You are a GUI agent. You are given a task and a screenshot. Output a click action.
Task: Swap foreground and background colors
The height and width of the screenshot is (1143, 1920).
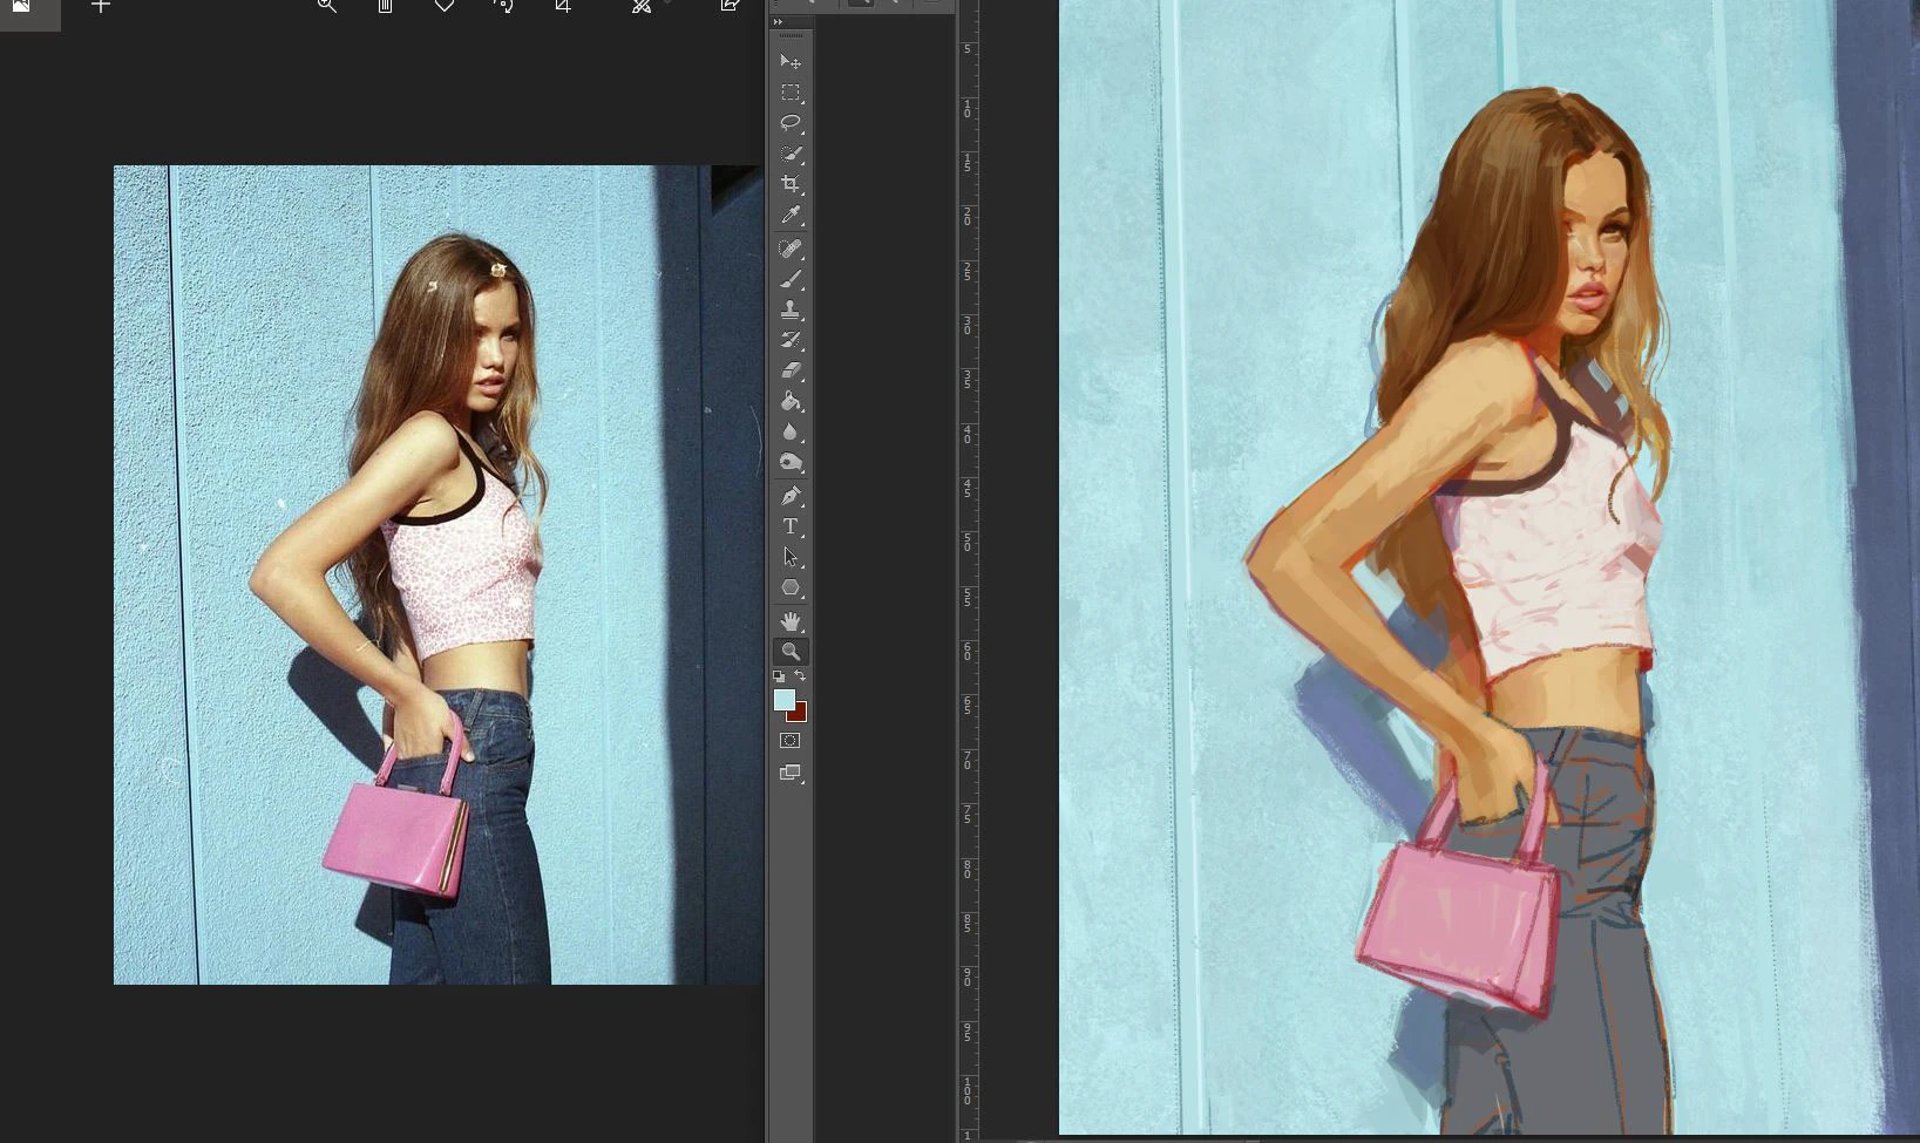(x=800, y=676)
